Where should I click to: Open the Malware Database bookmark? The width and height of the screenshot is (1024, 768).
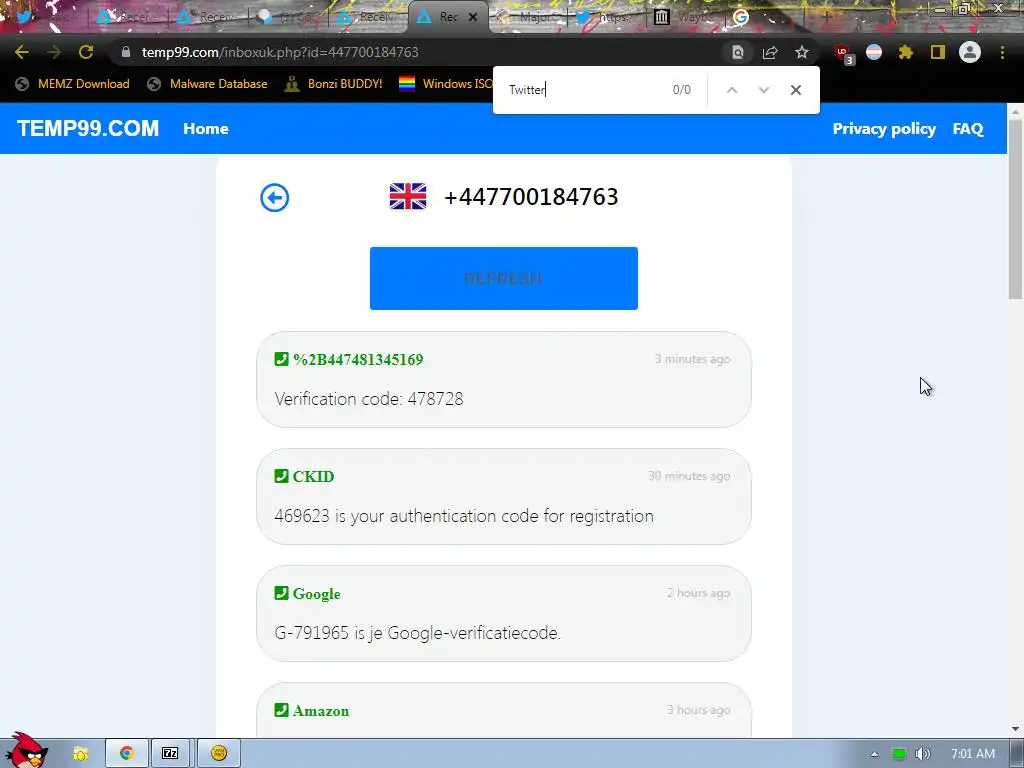(207, 84)
